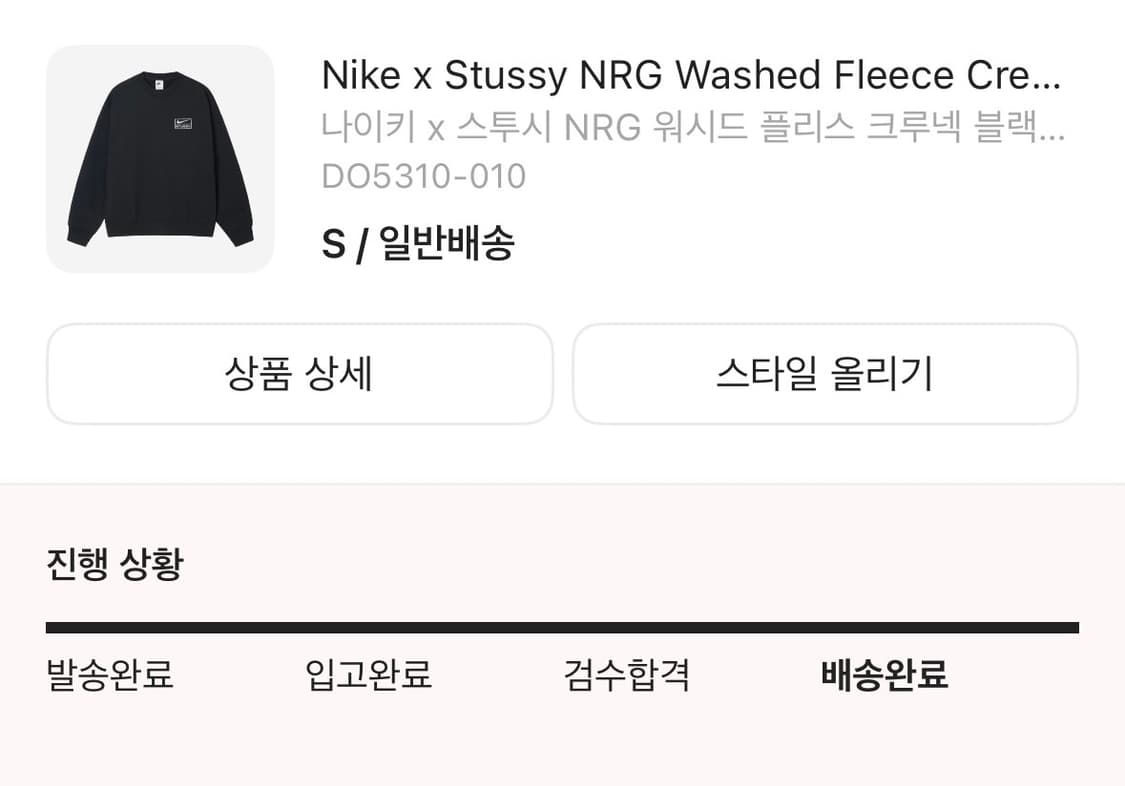The height and width of the screenshot is (786, 1125).
Task: Click the 입고완료 arrival stage label
Action: pos(369,676)
